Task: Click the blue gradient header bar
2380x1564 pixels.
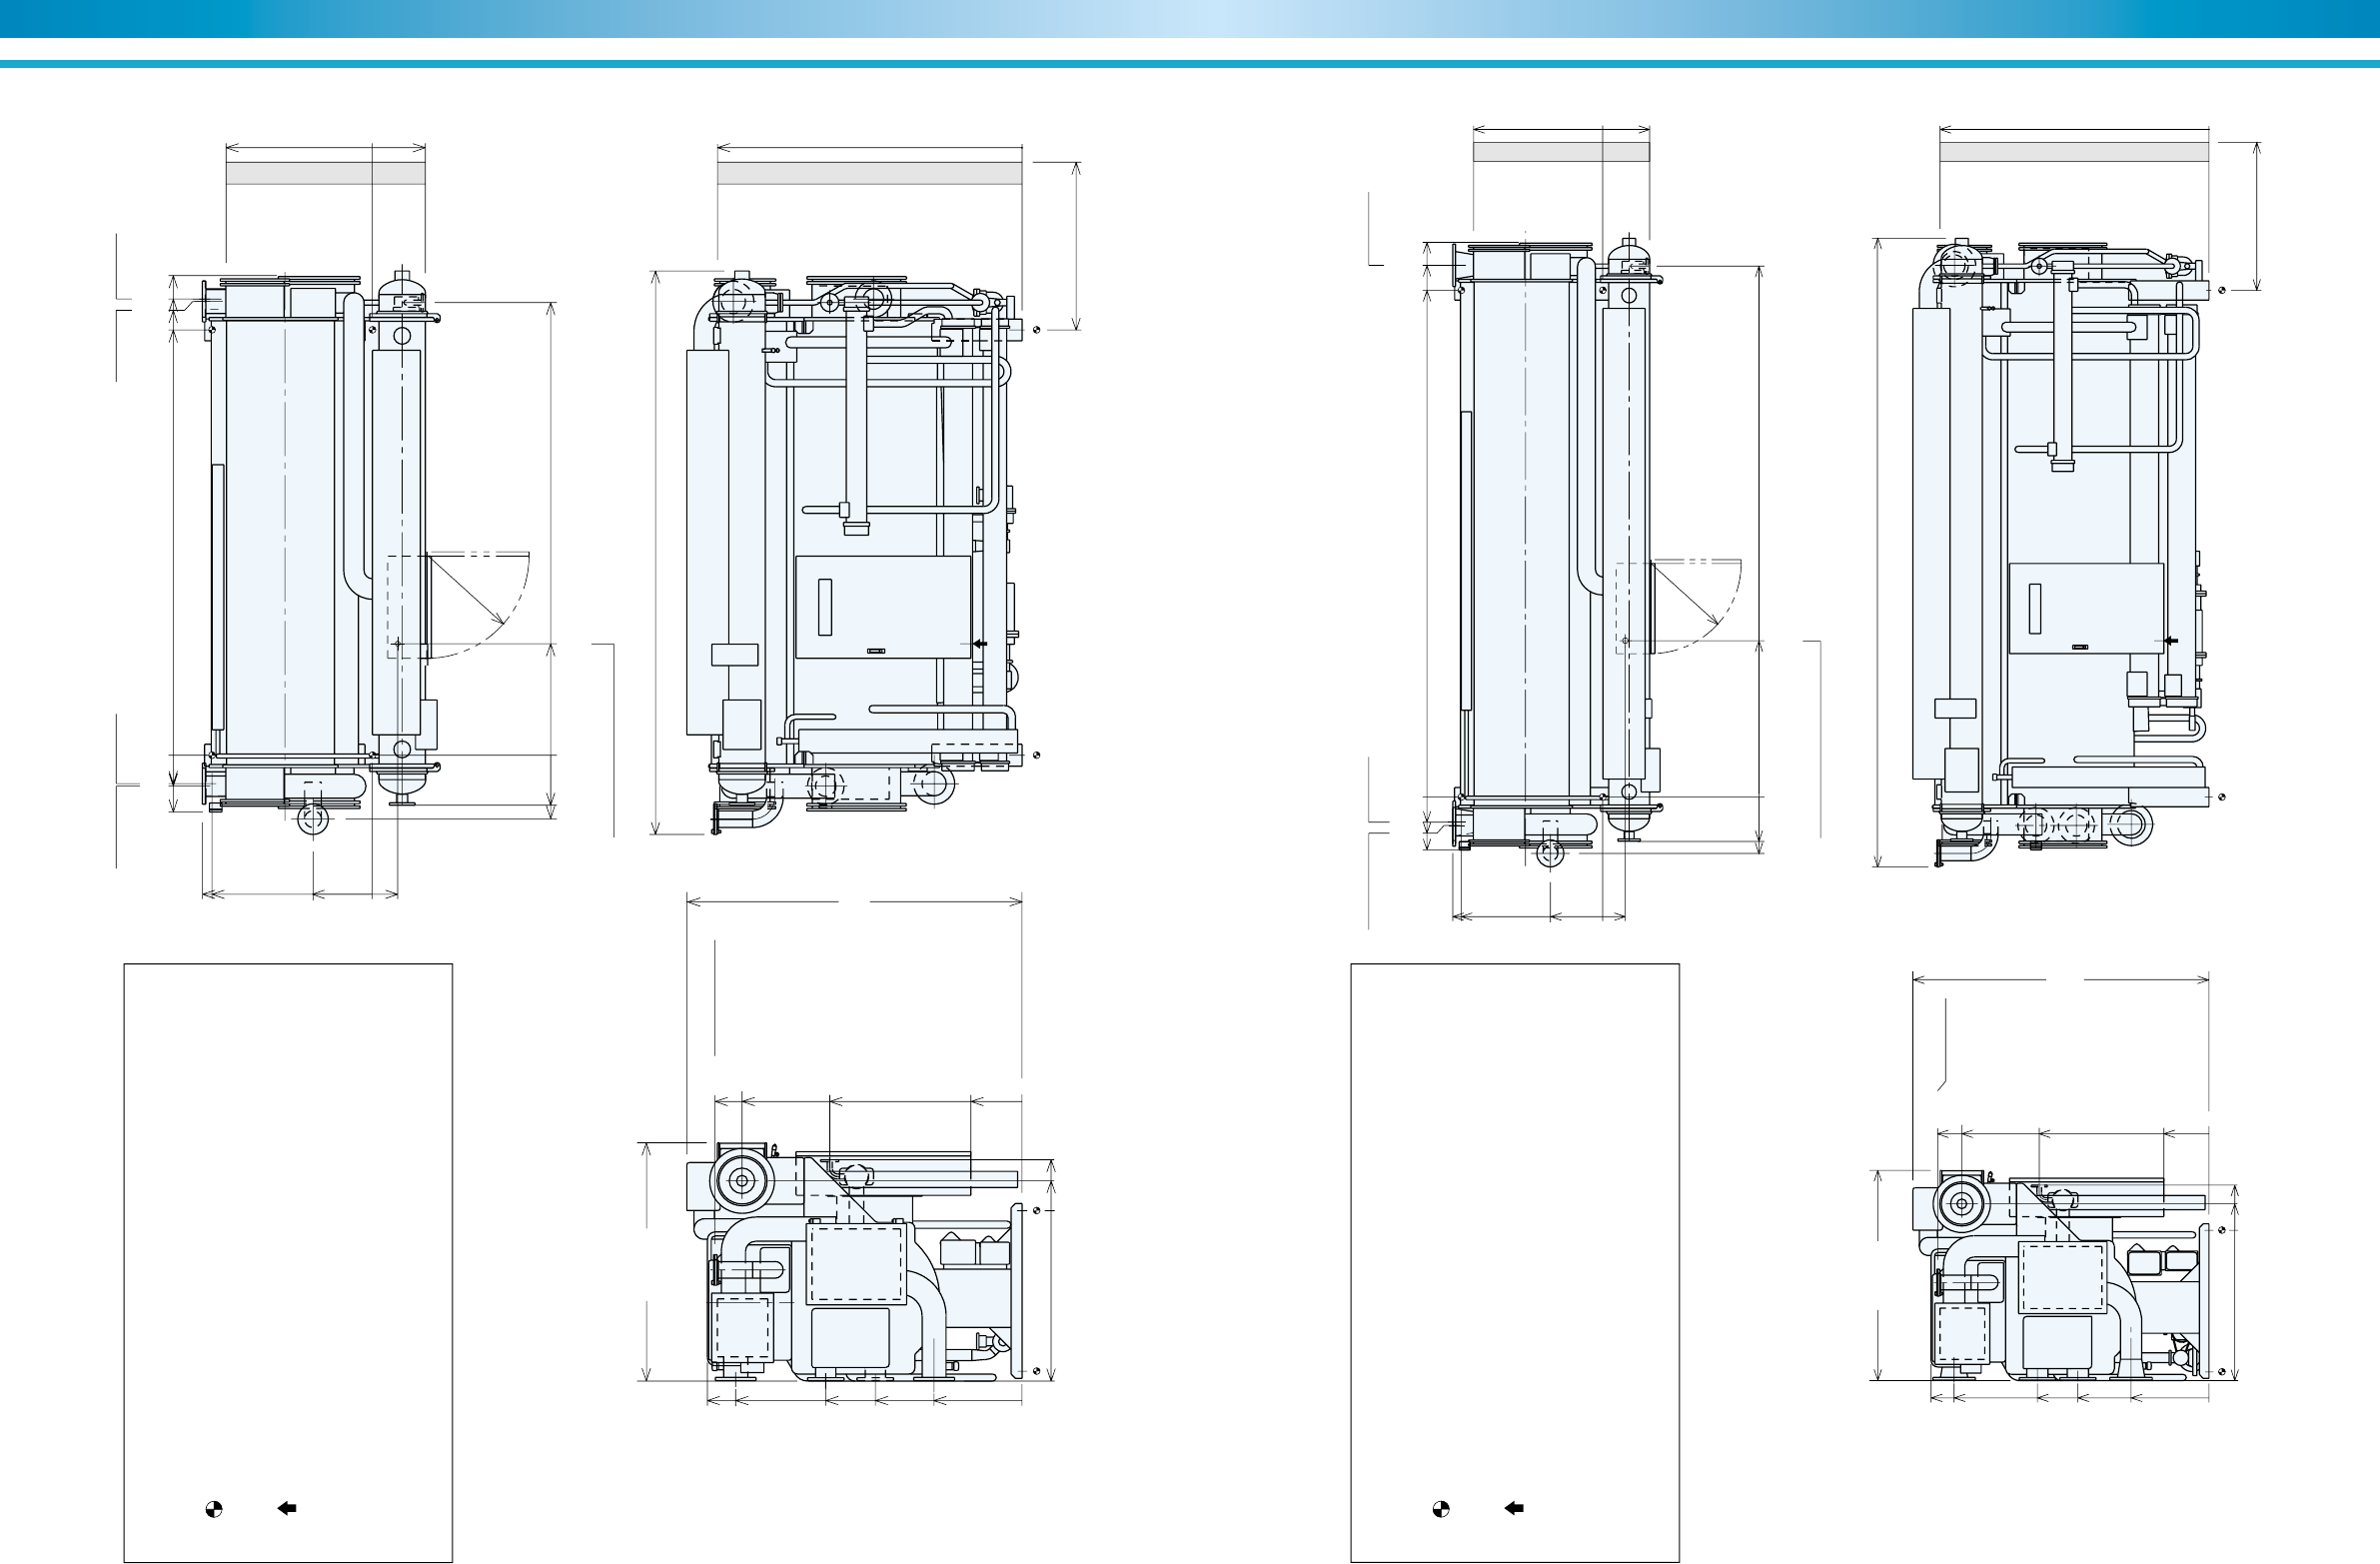Action: tap(1190, 18)
